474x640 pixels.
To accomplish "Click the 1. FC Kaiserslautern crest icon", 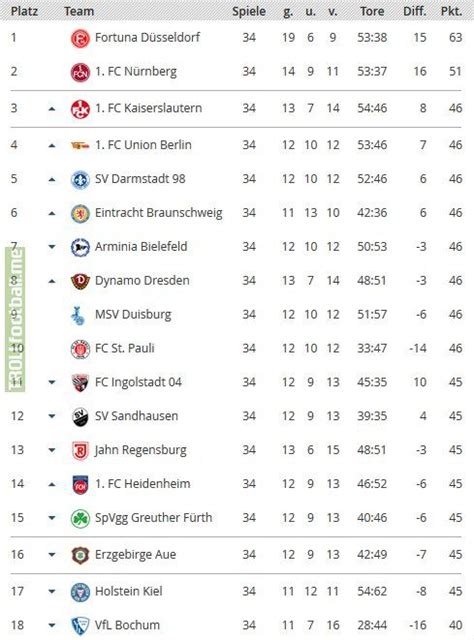I will (x=80, y=109).
